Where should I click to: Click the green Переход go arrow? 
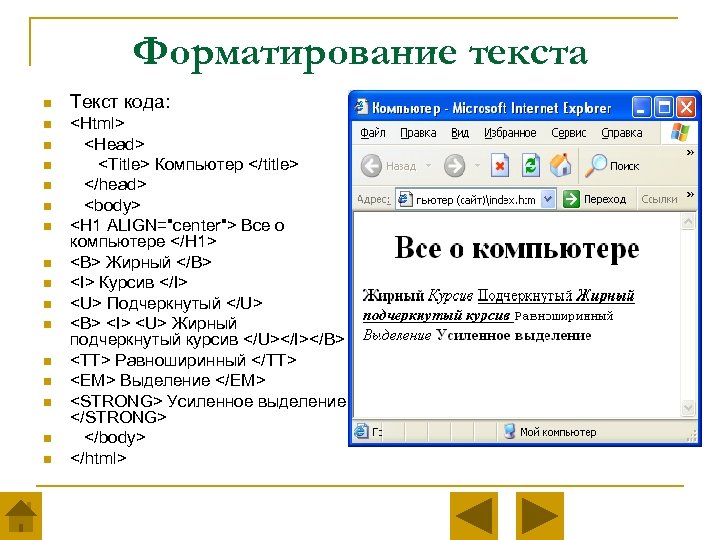coord(571,199)
